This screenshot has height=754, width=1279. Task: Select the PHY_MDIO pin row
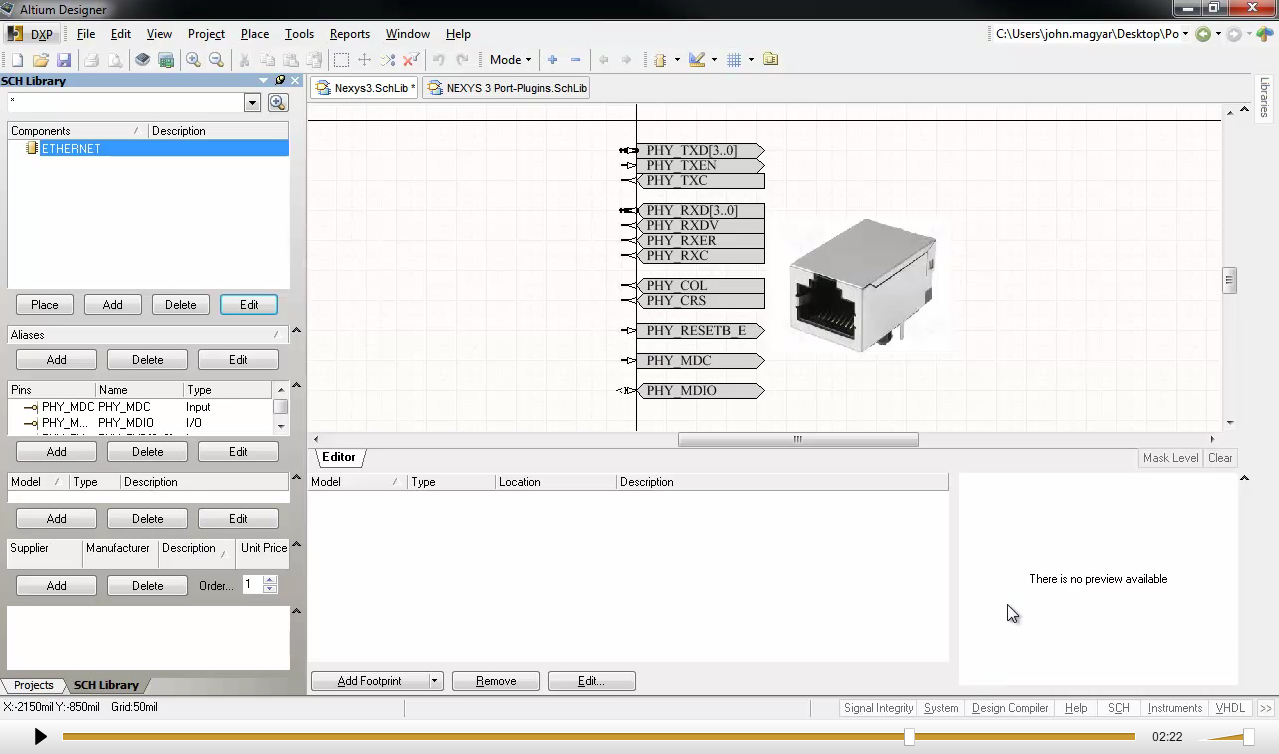[140, 423]
